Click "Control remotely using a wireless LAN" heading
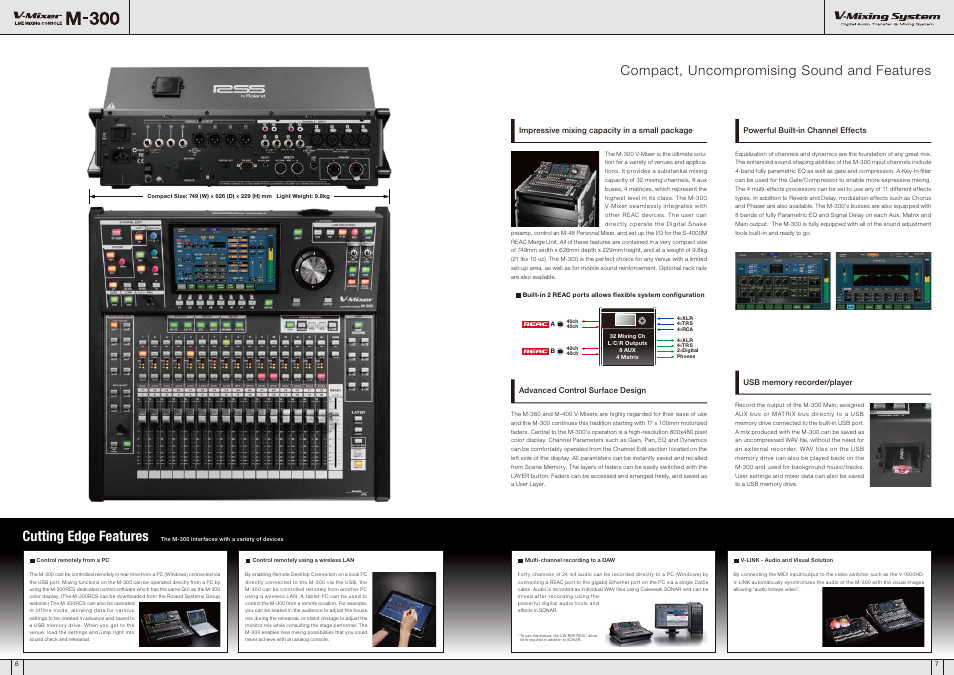This screenshot has width=954, height=675. 303,560
